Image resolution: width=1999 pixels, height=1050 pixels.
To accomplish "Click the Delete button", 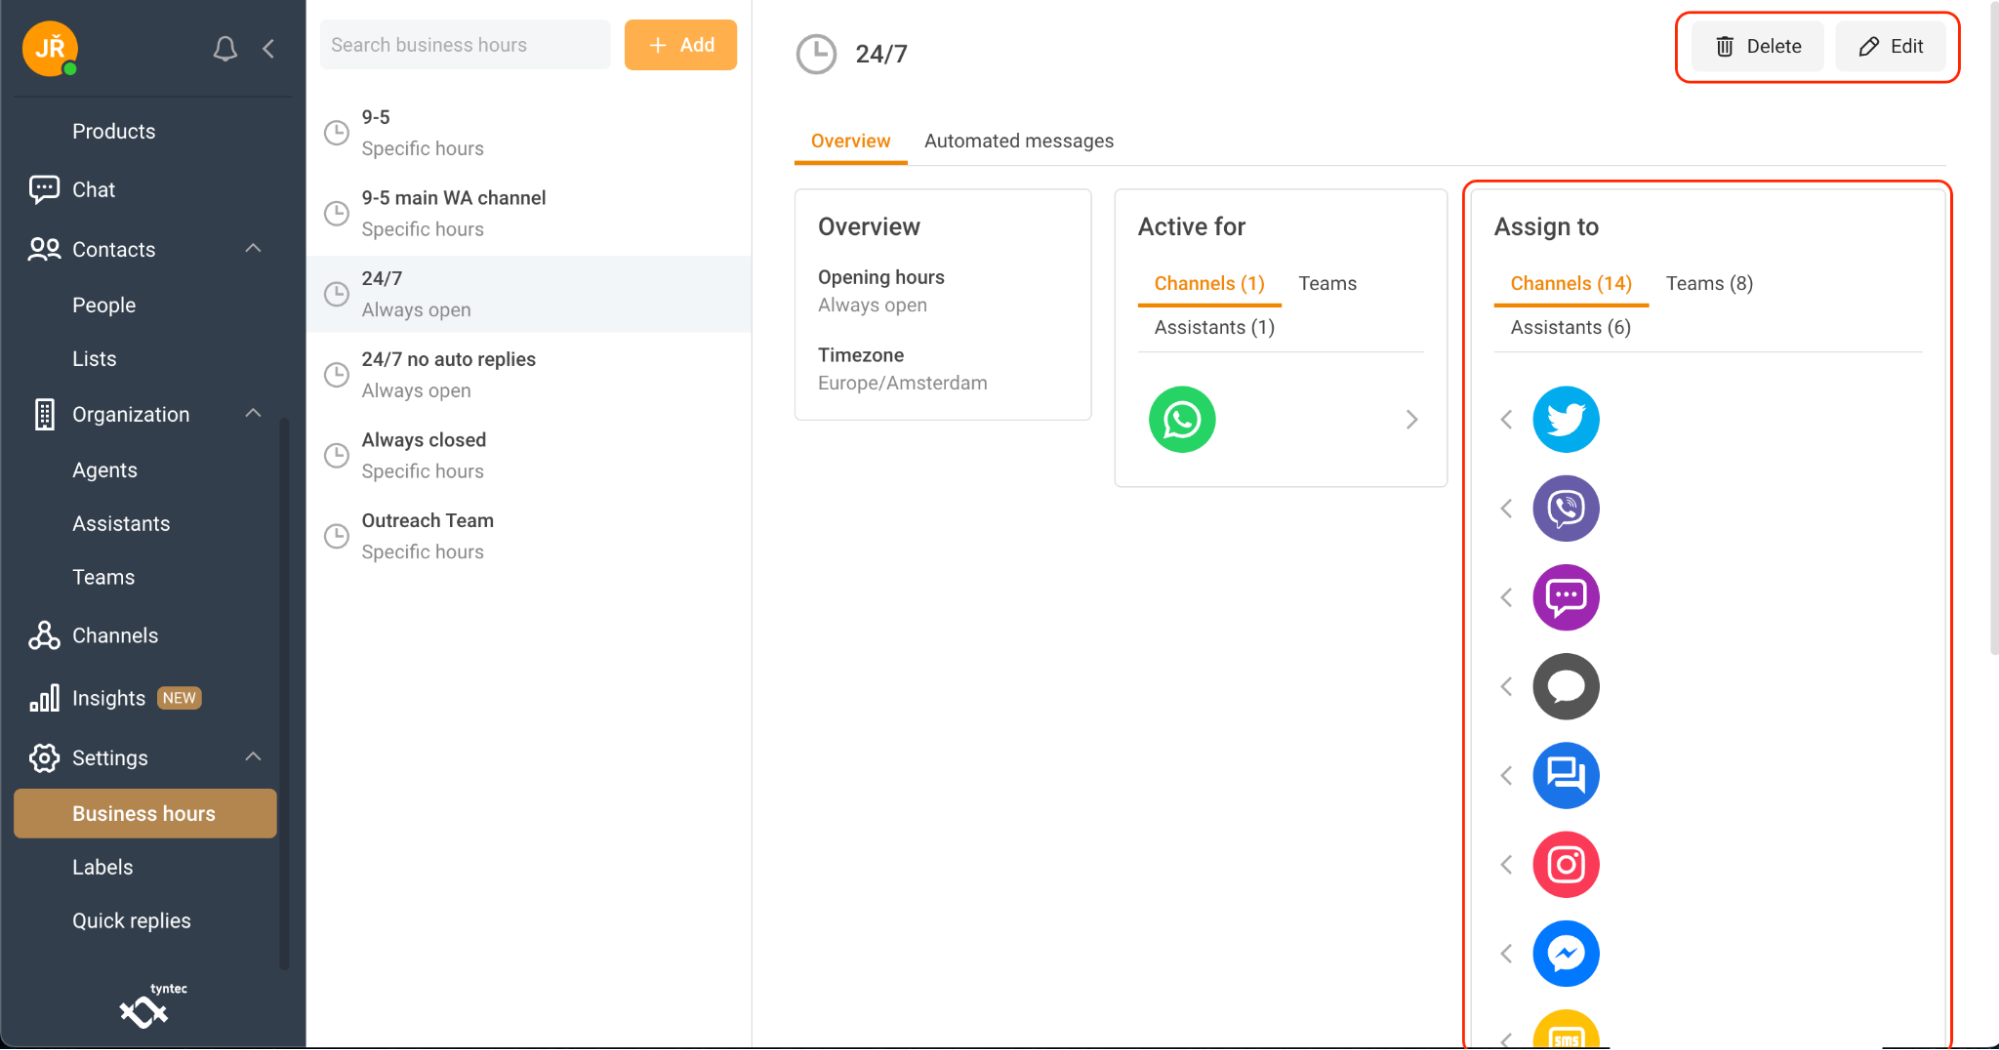I will pyautogui.click(x=1758, y=47).
